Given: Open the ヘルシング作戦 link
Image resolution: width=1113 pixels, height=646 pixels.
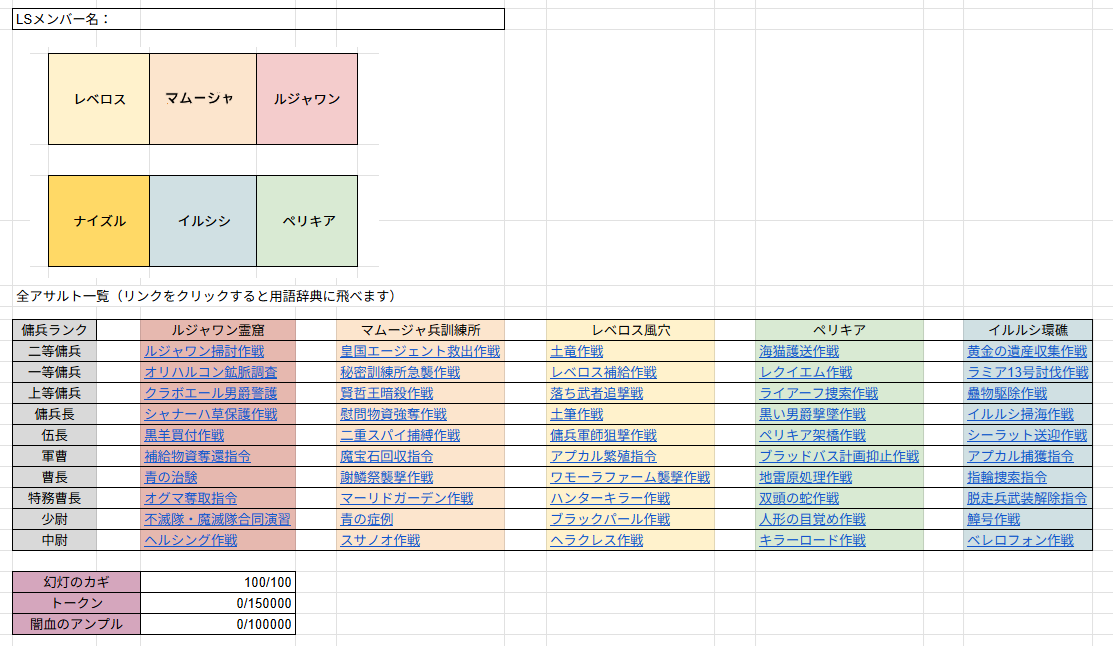Looking at the screenshot, I should click(x=191, y=540).
